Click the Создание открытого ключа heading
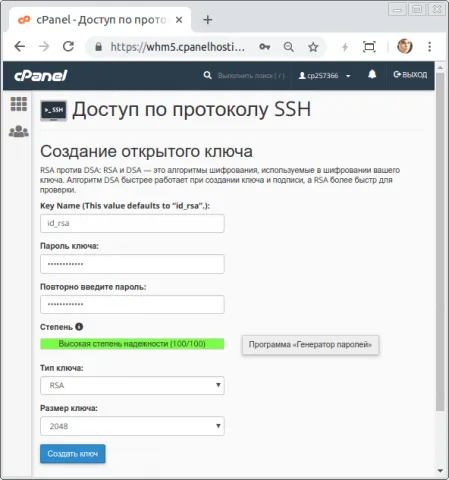 tap(146, 152)
